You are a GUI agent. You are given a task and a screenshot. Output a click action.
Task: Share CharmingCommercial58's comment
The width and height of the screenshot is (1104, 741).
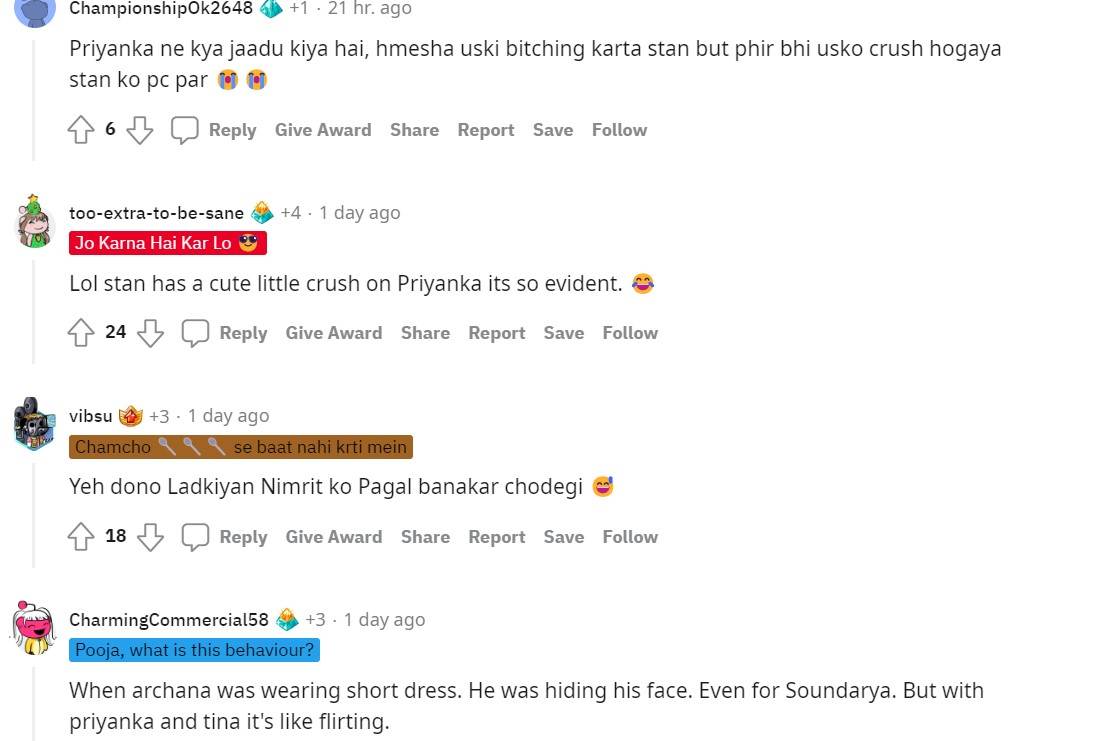(x=425, y=740)
